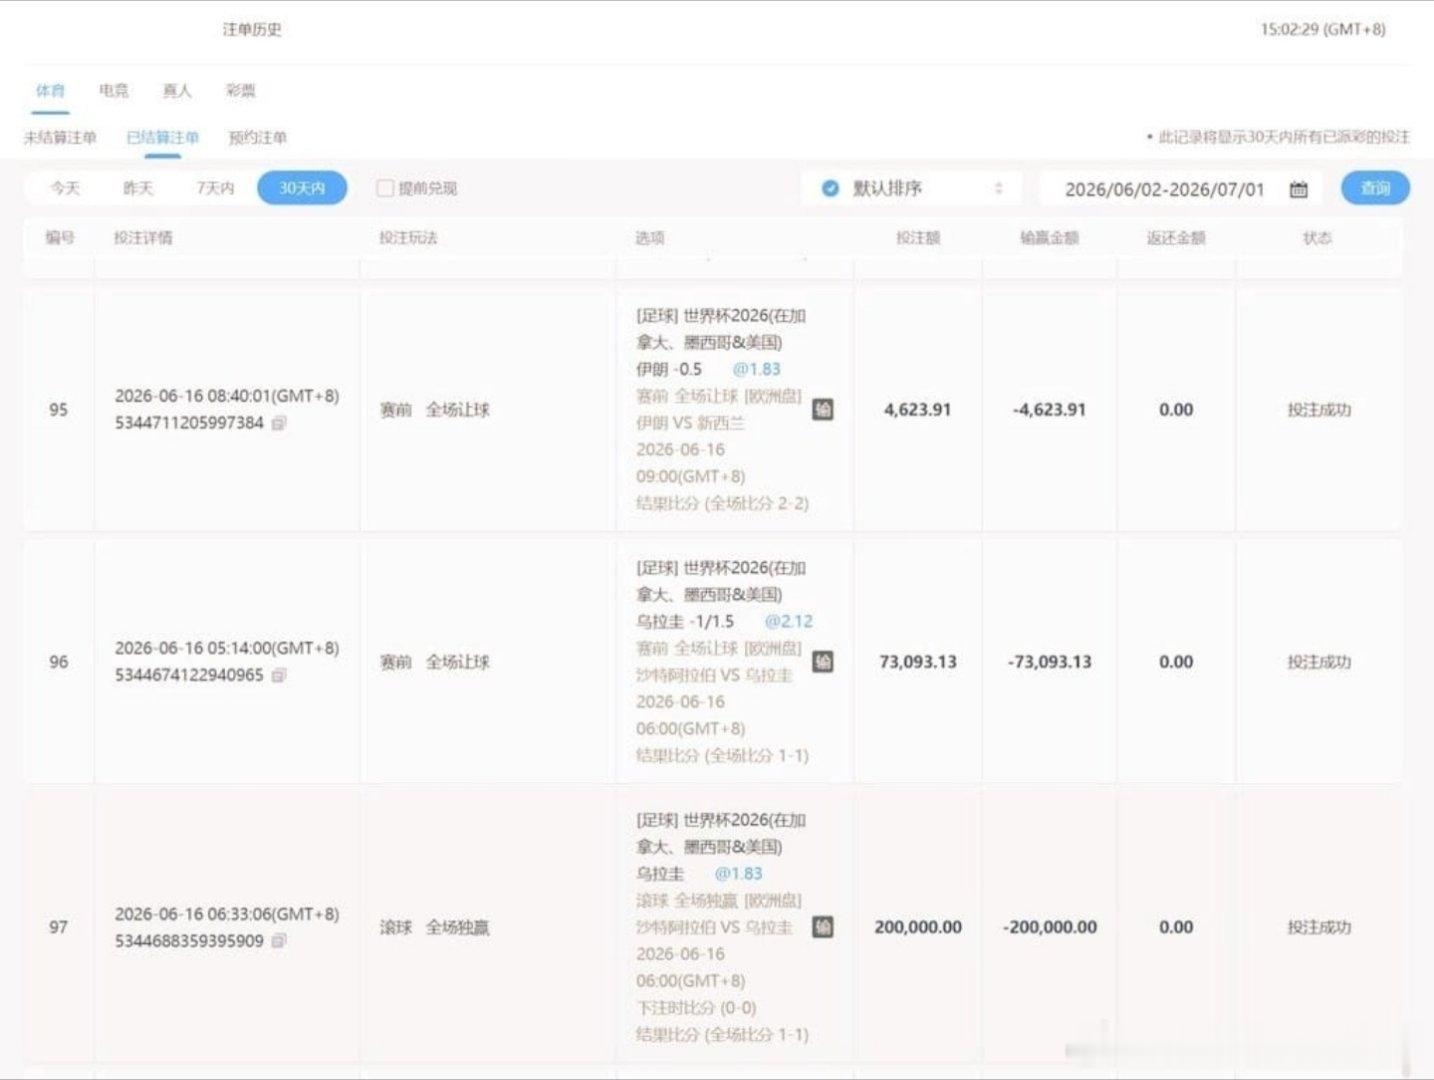Open the 已结算注单 tab
This screenshot has height=1080, width=1434.
coord(163,137)
